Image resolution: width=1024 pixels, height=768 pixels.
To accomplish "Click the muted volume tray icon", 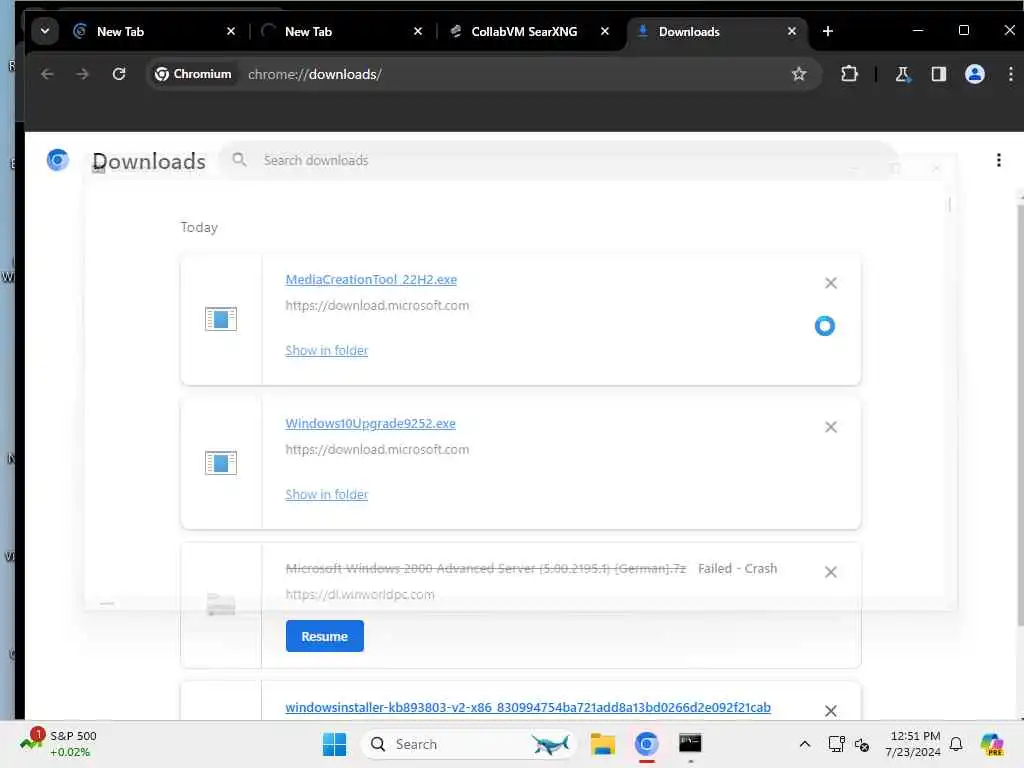I will [861, 744].
